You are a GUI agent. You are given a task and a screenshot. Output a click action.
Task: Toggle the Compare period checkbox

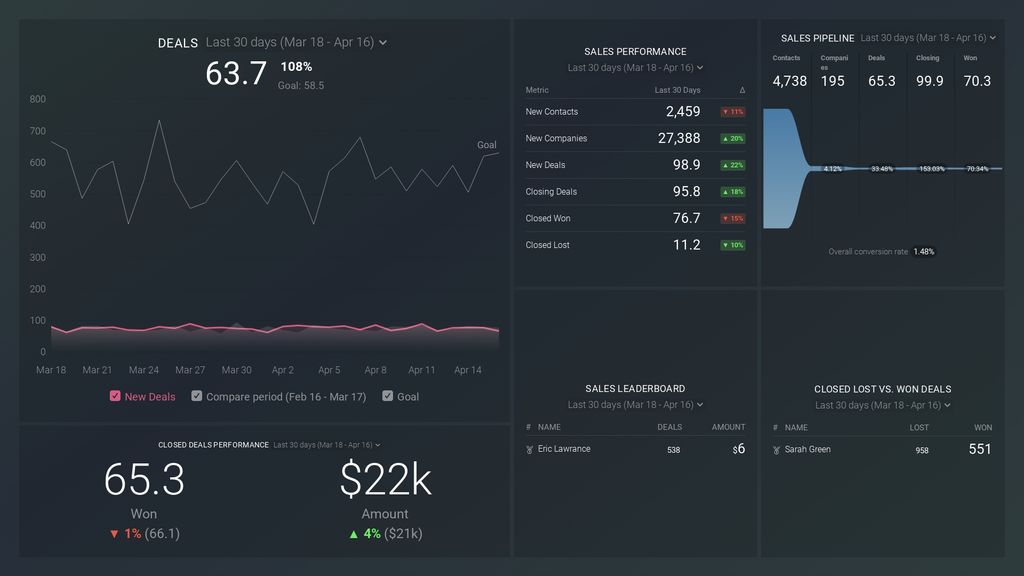(x=197, y=396)
